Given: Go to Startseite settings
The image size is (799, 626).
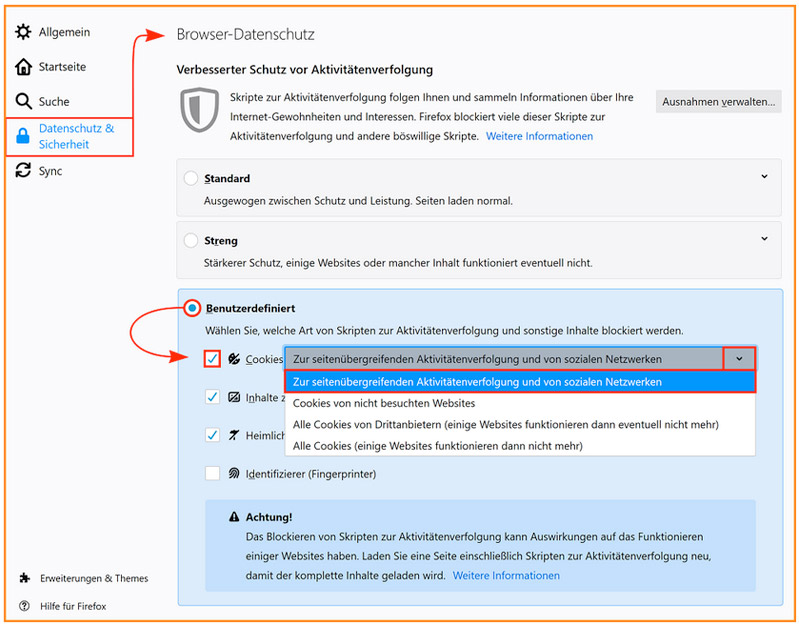Looking at the screenshot, I should tap(50, 66).
